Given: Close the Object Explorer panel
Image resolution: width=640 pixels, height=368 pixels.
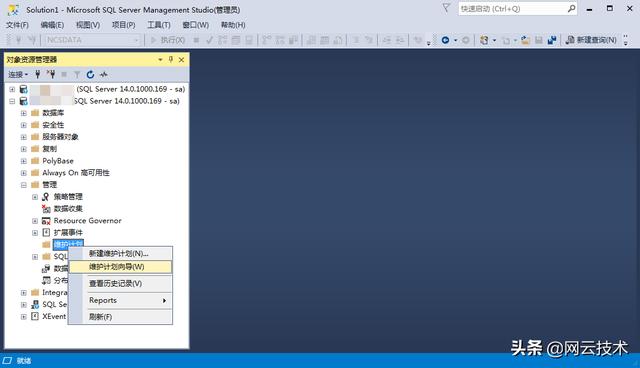Looking at the screenshot, I should click(x=182, y=60).
